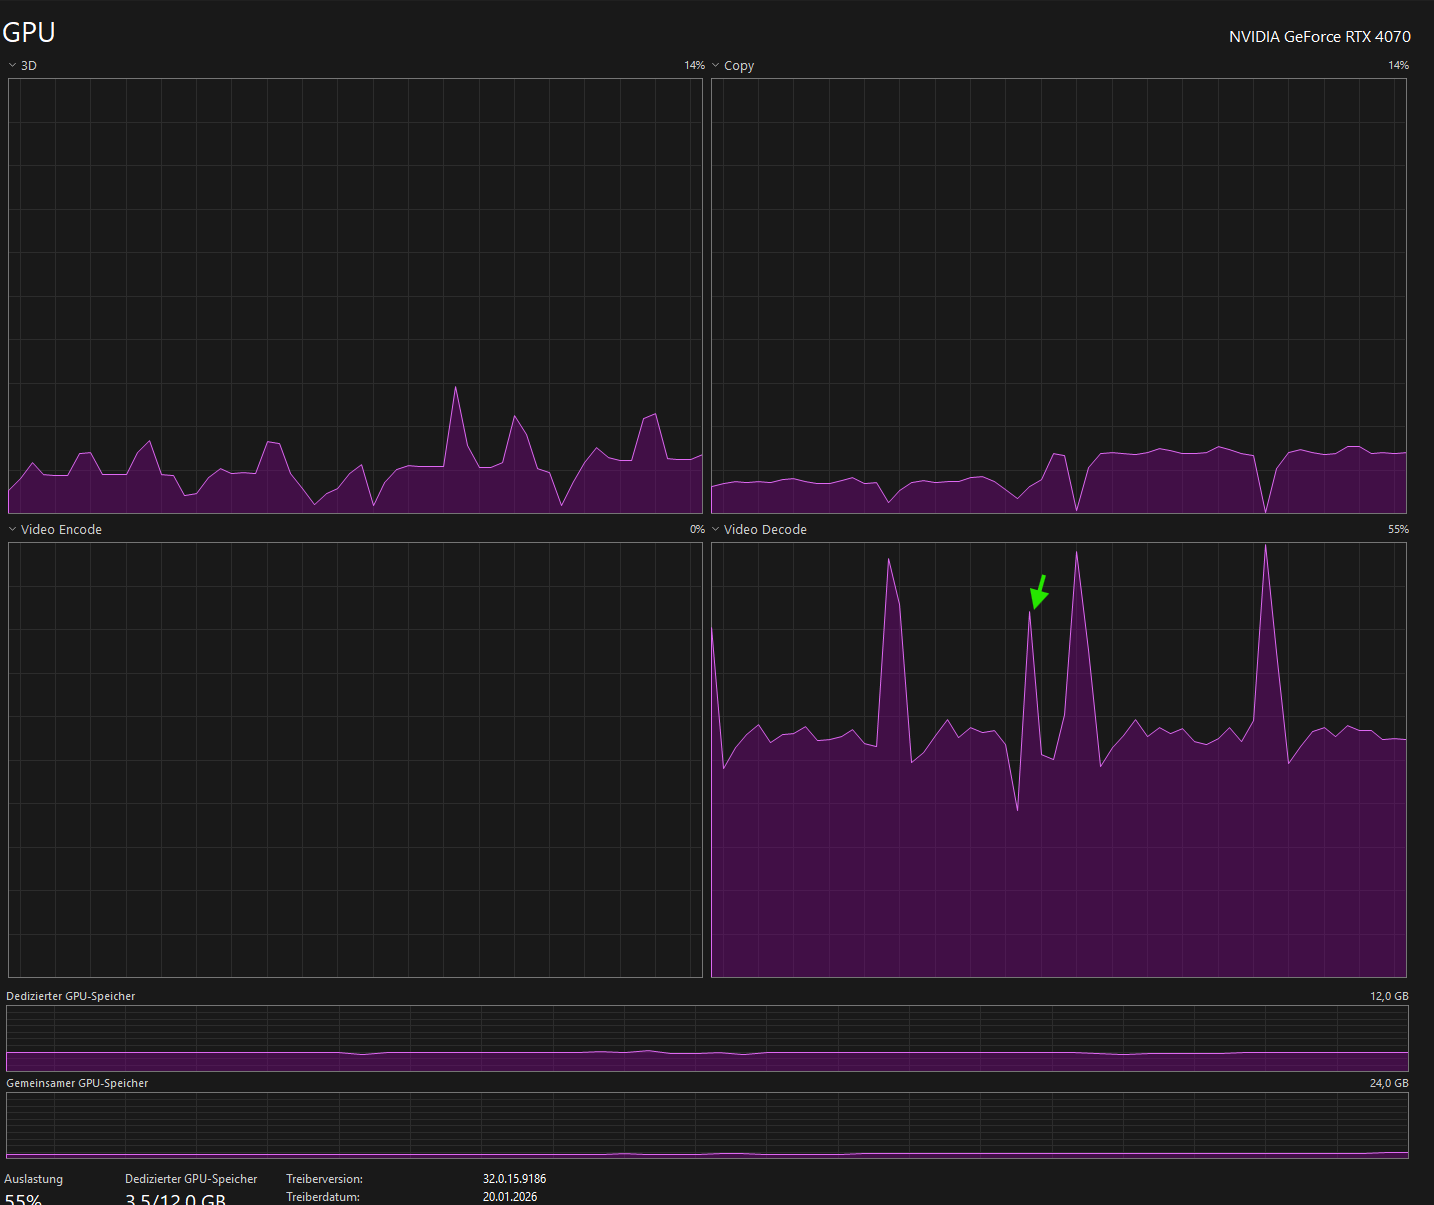
Task: Click the 14% value above Copy graph
Action: tap(1398, 65)
